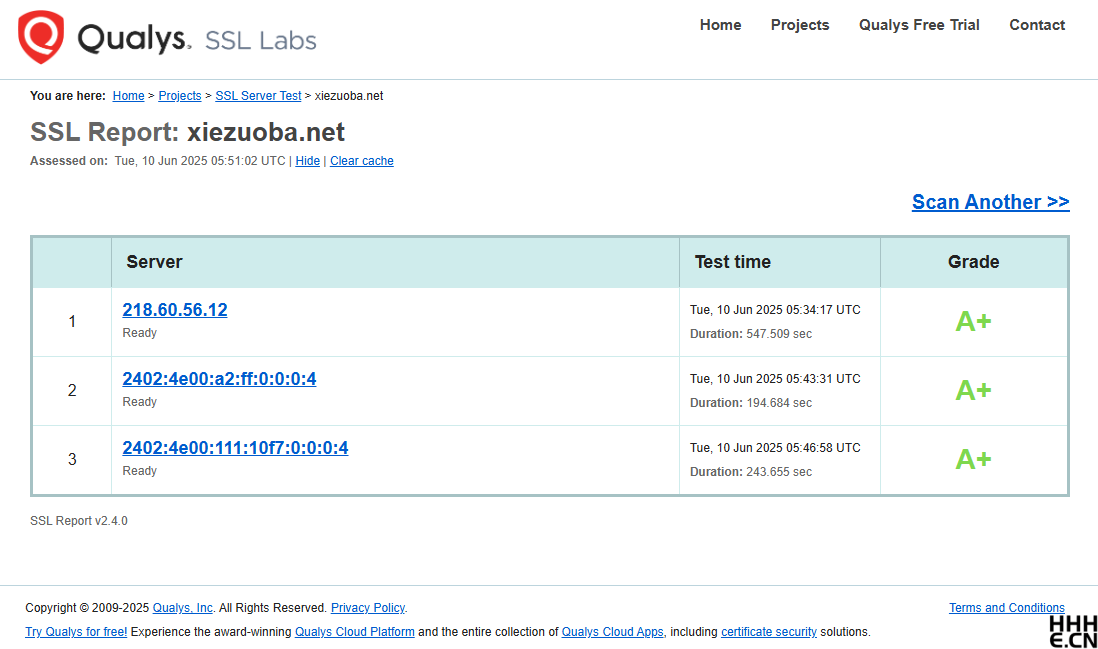1098x649 pixels.
Task: Click Try Qualys for free link
Action: click(76, 631)
